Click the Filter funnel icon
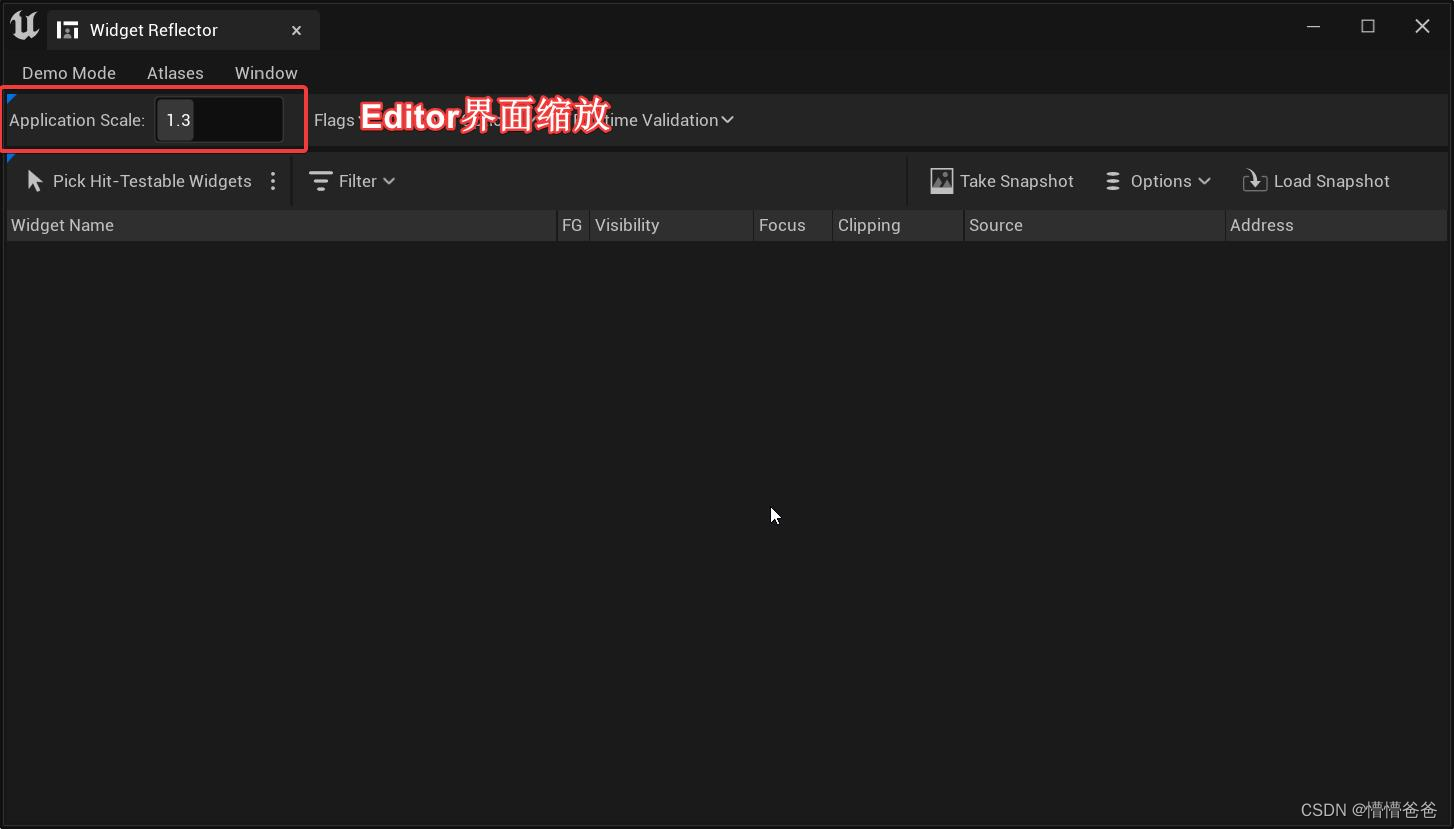1454x829 pixels. [320, 181]
